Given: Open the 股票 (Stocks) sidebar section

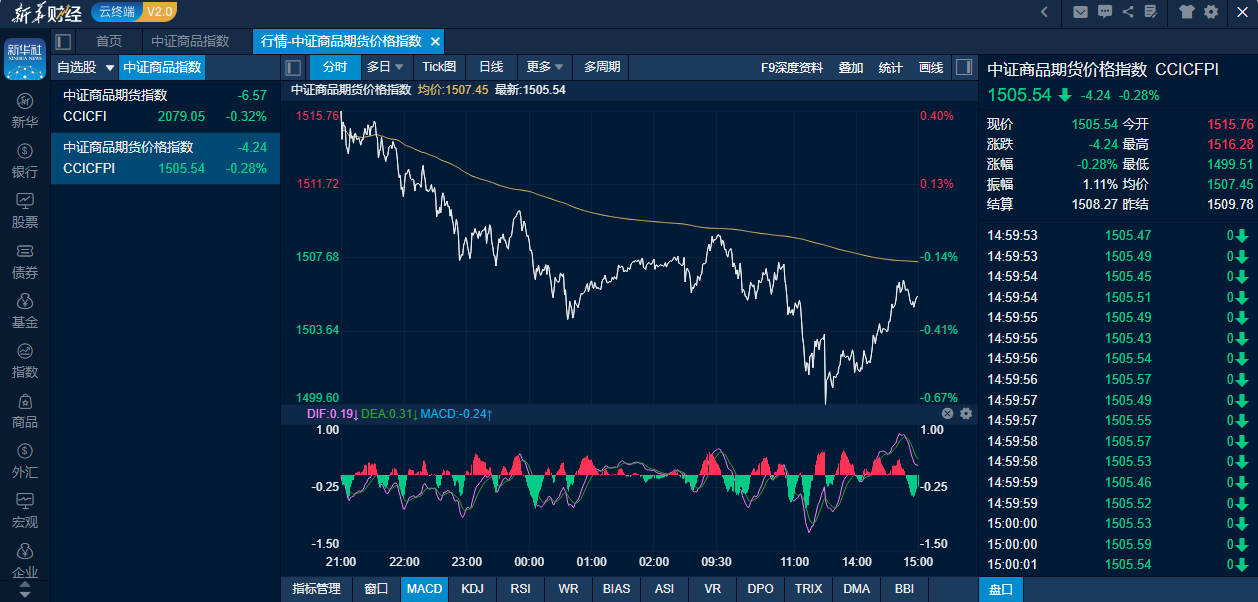Looking at the screenshot, I should click(25, 210).
